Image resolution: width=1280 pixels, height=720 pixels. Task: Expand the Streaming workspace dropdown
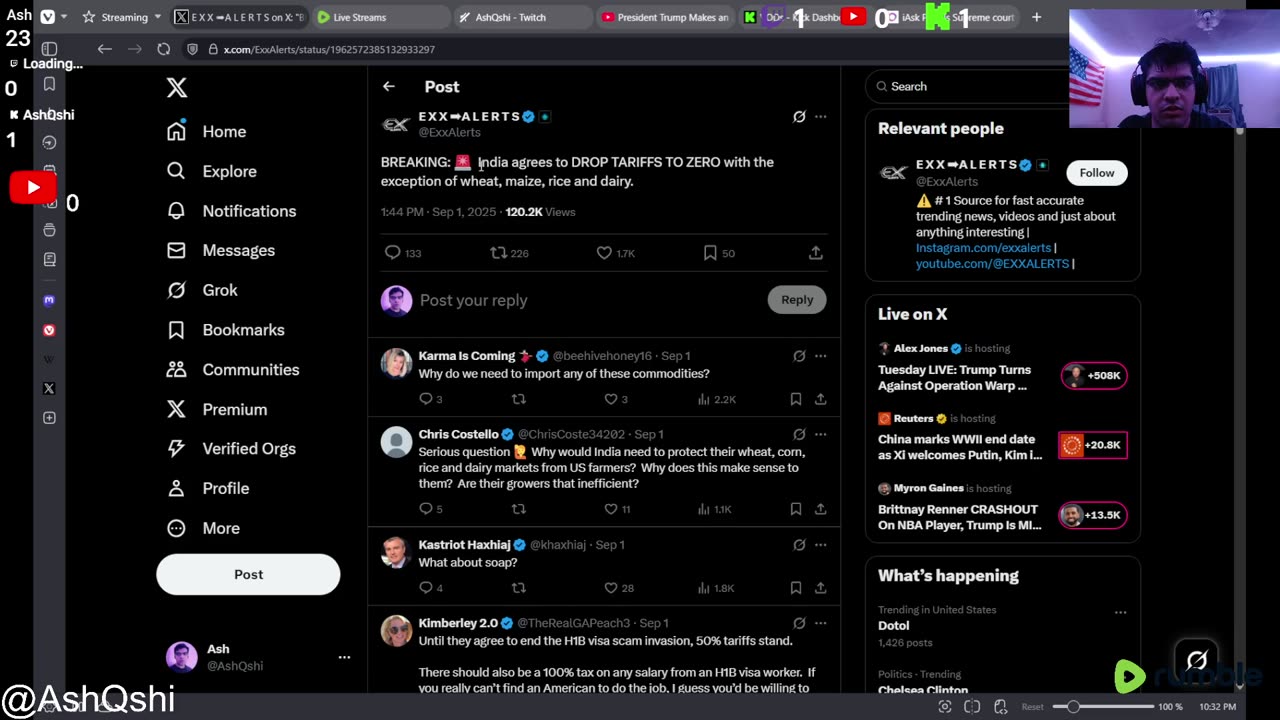(x=158, y=17)
